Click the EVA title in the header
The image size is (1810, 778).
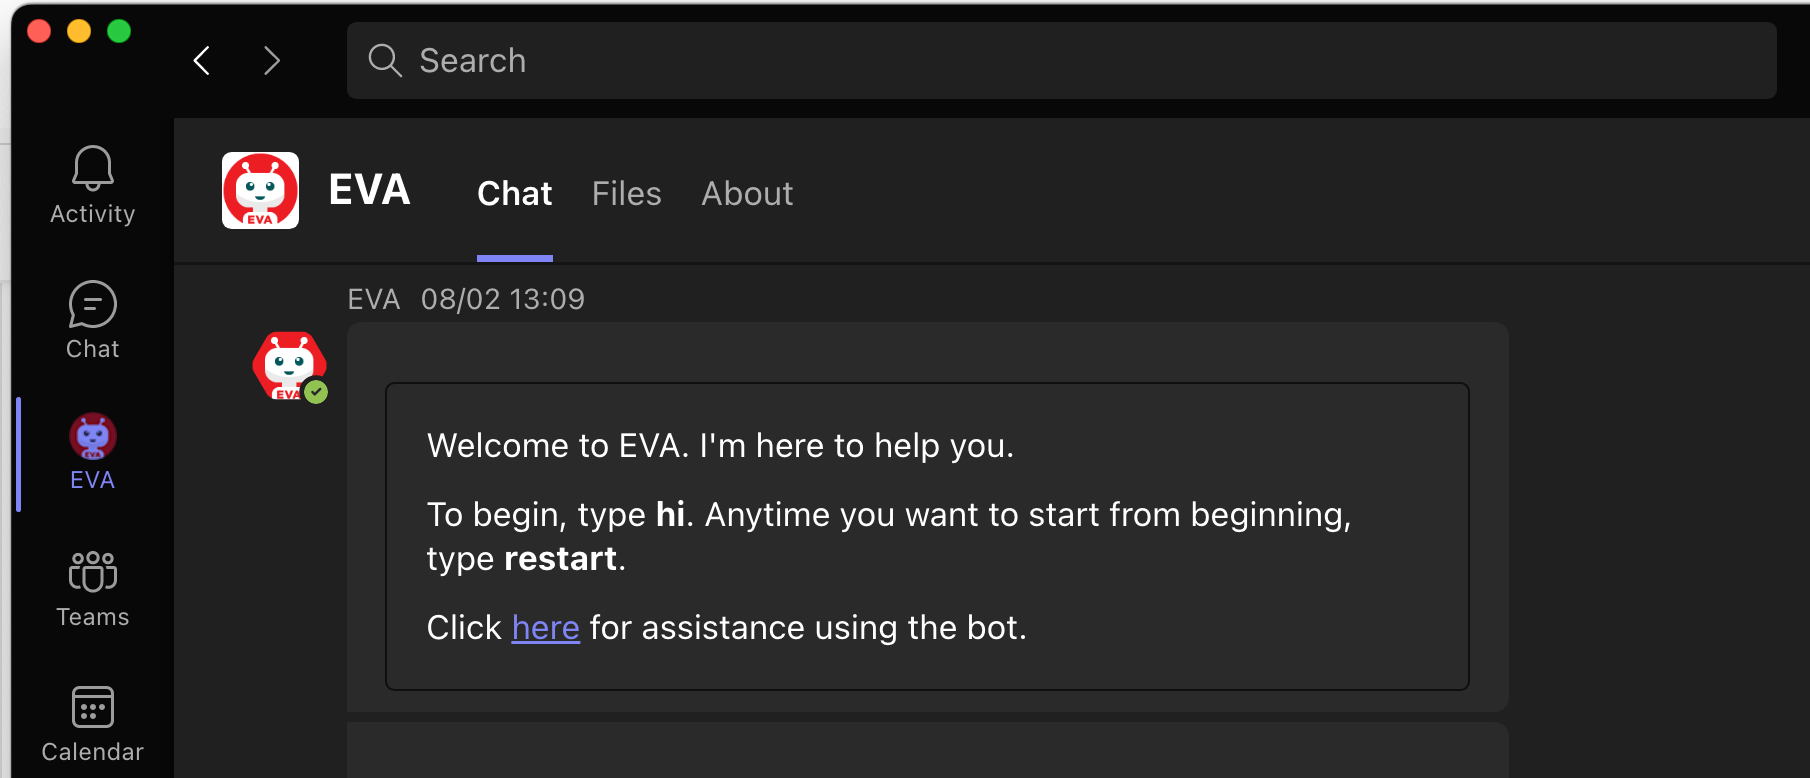pos(369,190)
